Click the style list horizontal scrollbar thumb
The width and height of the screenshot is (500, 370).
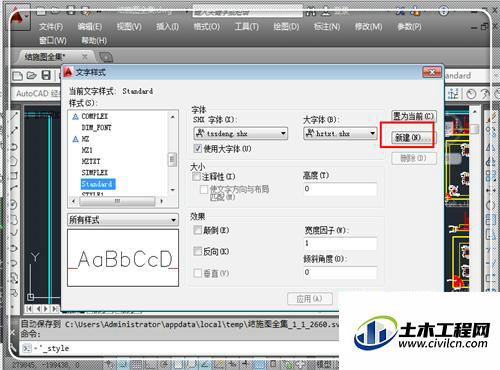[x=117, y=201]
